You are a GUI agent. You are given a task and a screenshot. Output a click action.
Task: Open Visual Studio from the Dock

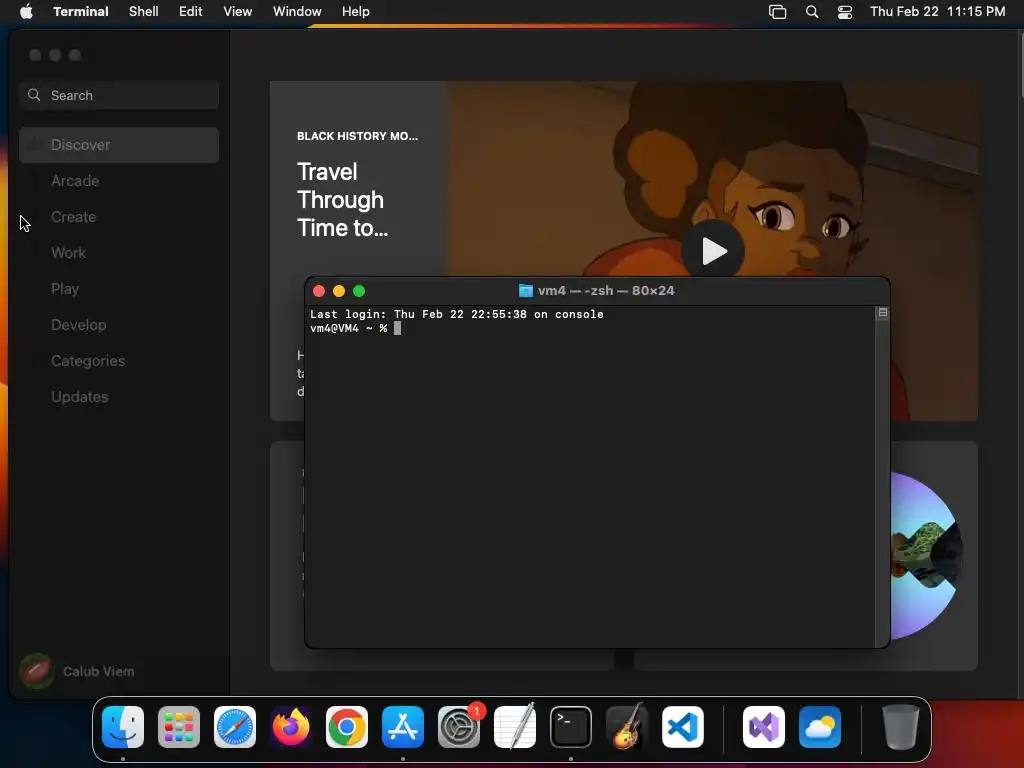pos(764,727)
